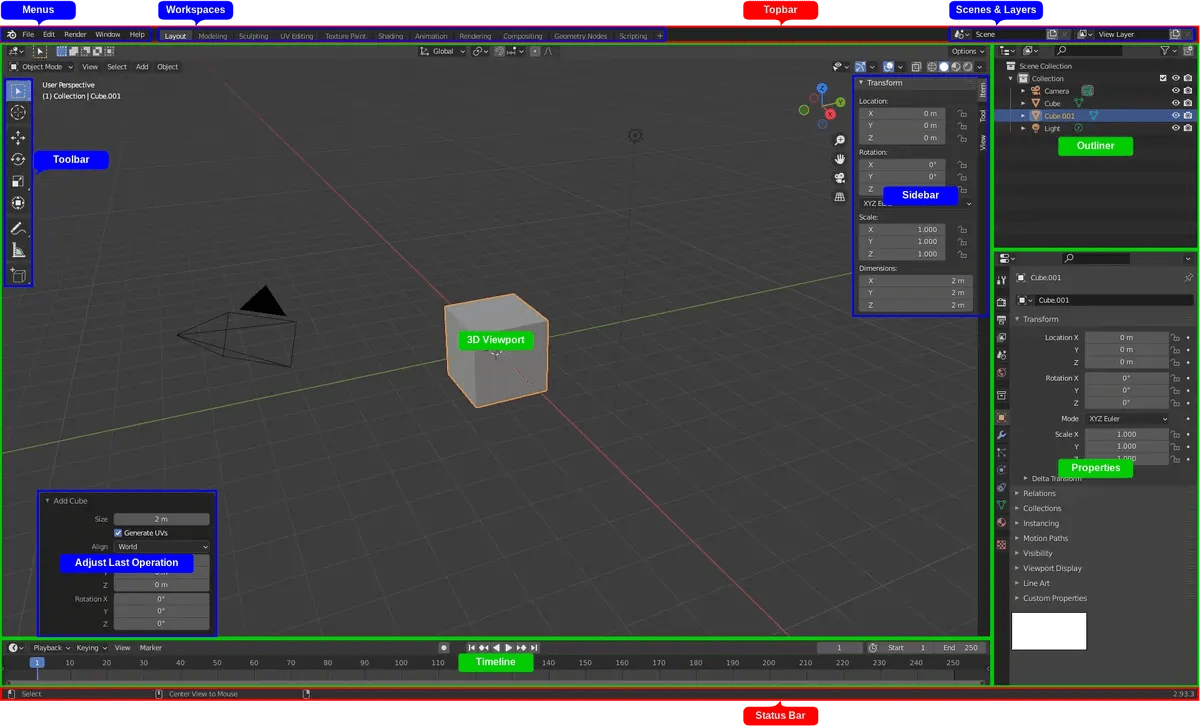1200x727 pixels.
Task: Select the Move tool in the toolbar
Action: (18, 135)
